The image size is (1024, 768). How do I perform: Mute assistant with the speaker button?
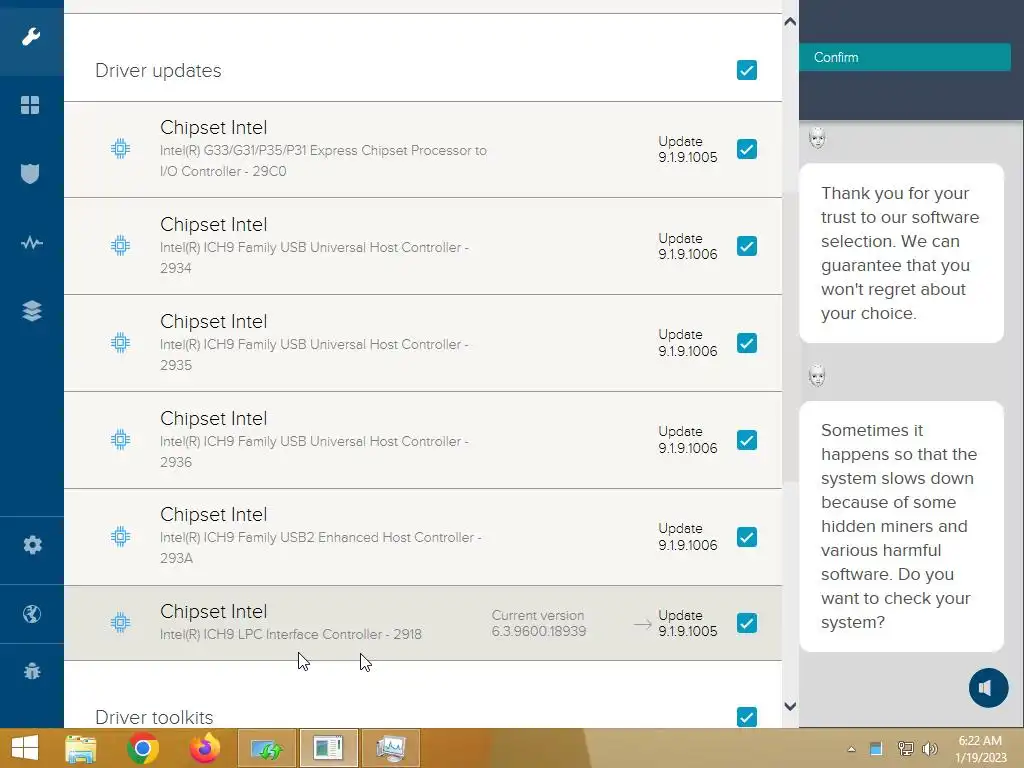tap(988, 688)
